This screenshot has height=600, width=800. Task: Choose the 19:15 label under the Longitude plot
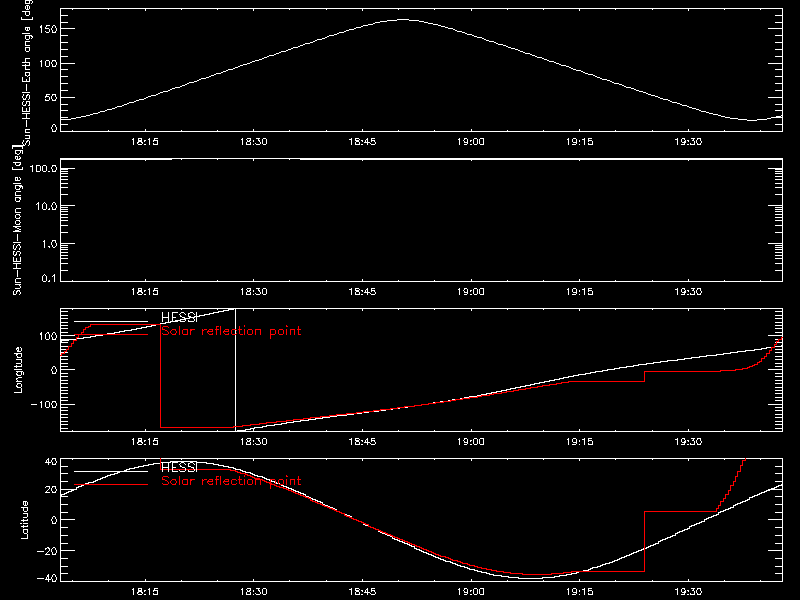click(580, 441)
